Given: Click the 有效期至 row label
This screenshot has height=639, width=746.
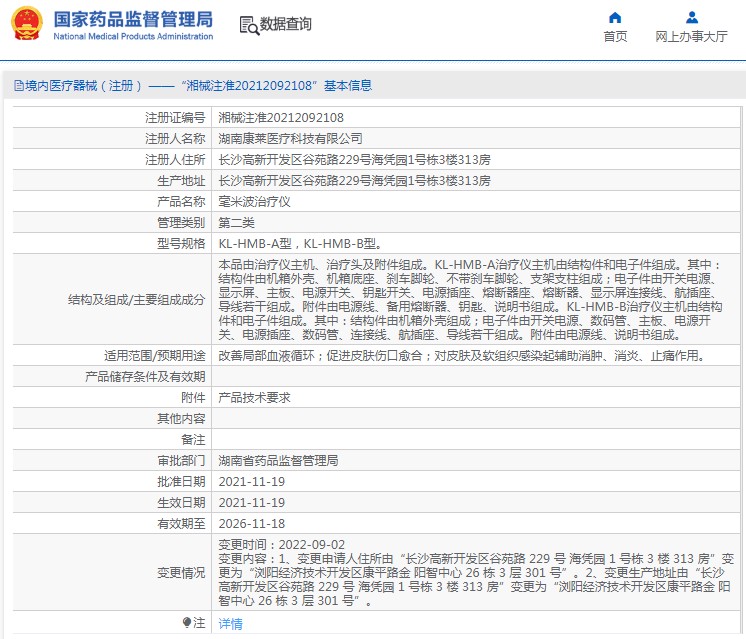Looking at the screenshot, I should pyautogui.click(x=181, y=523).
